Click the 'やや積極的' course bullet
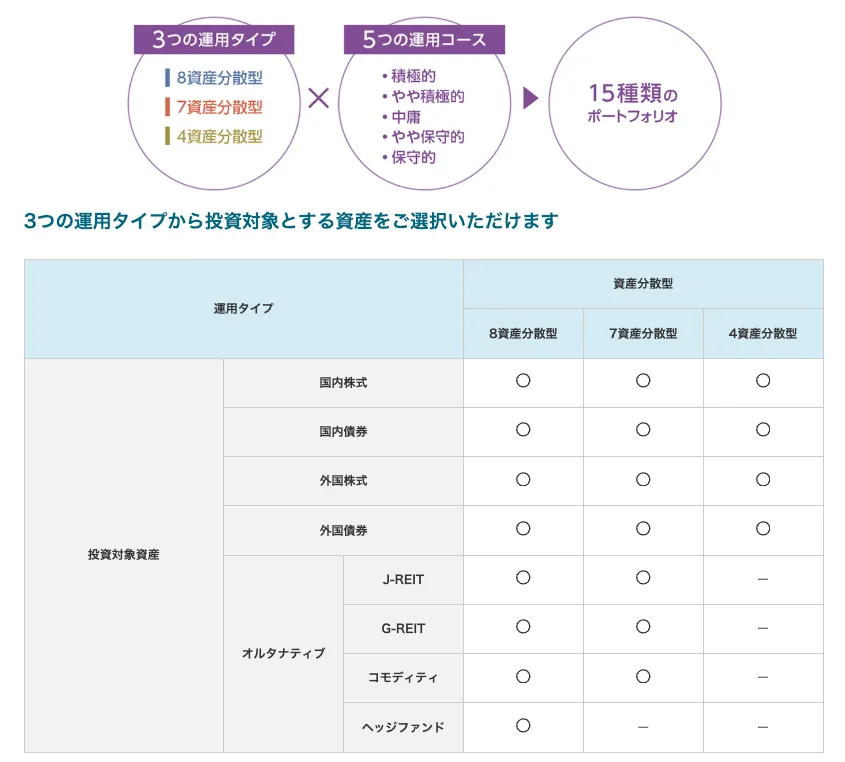Viewport: 845px width, 762px height. pyautogui.click(x=423, y=96)
